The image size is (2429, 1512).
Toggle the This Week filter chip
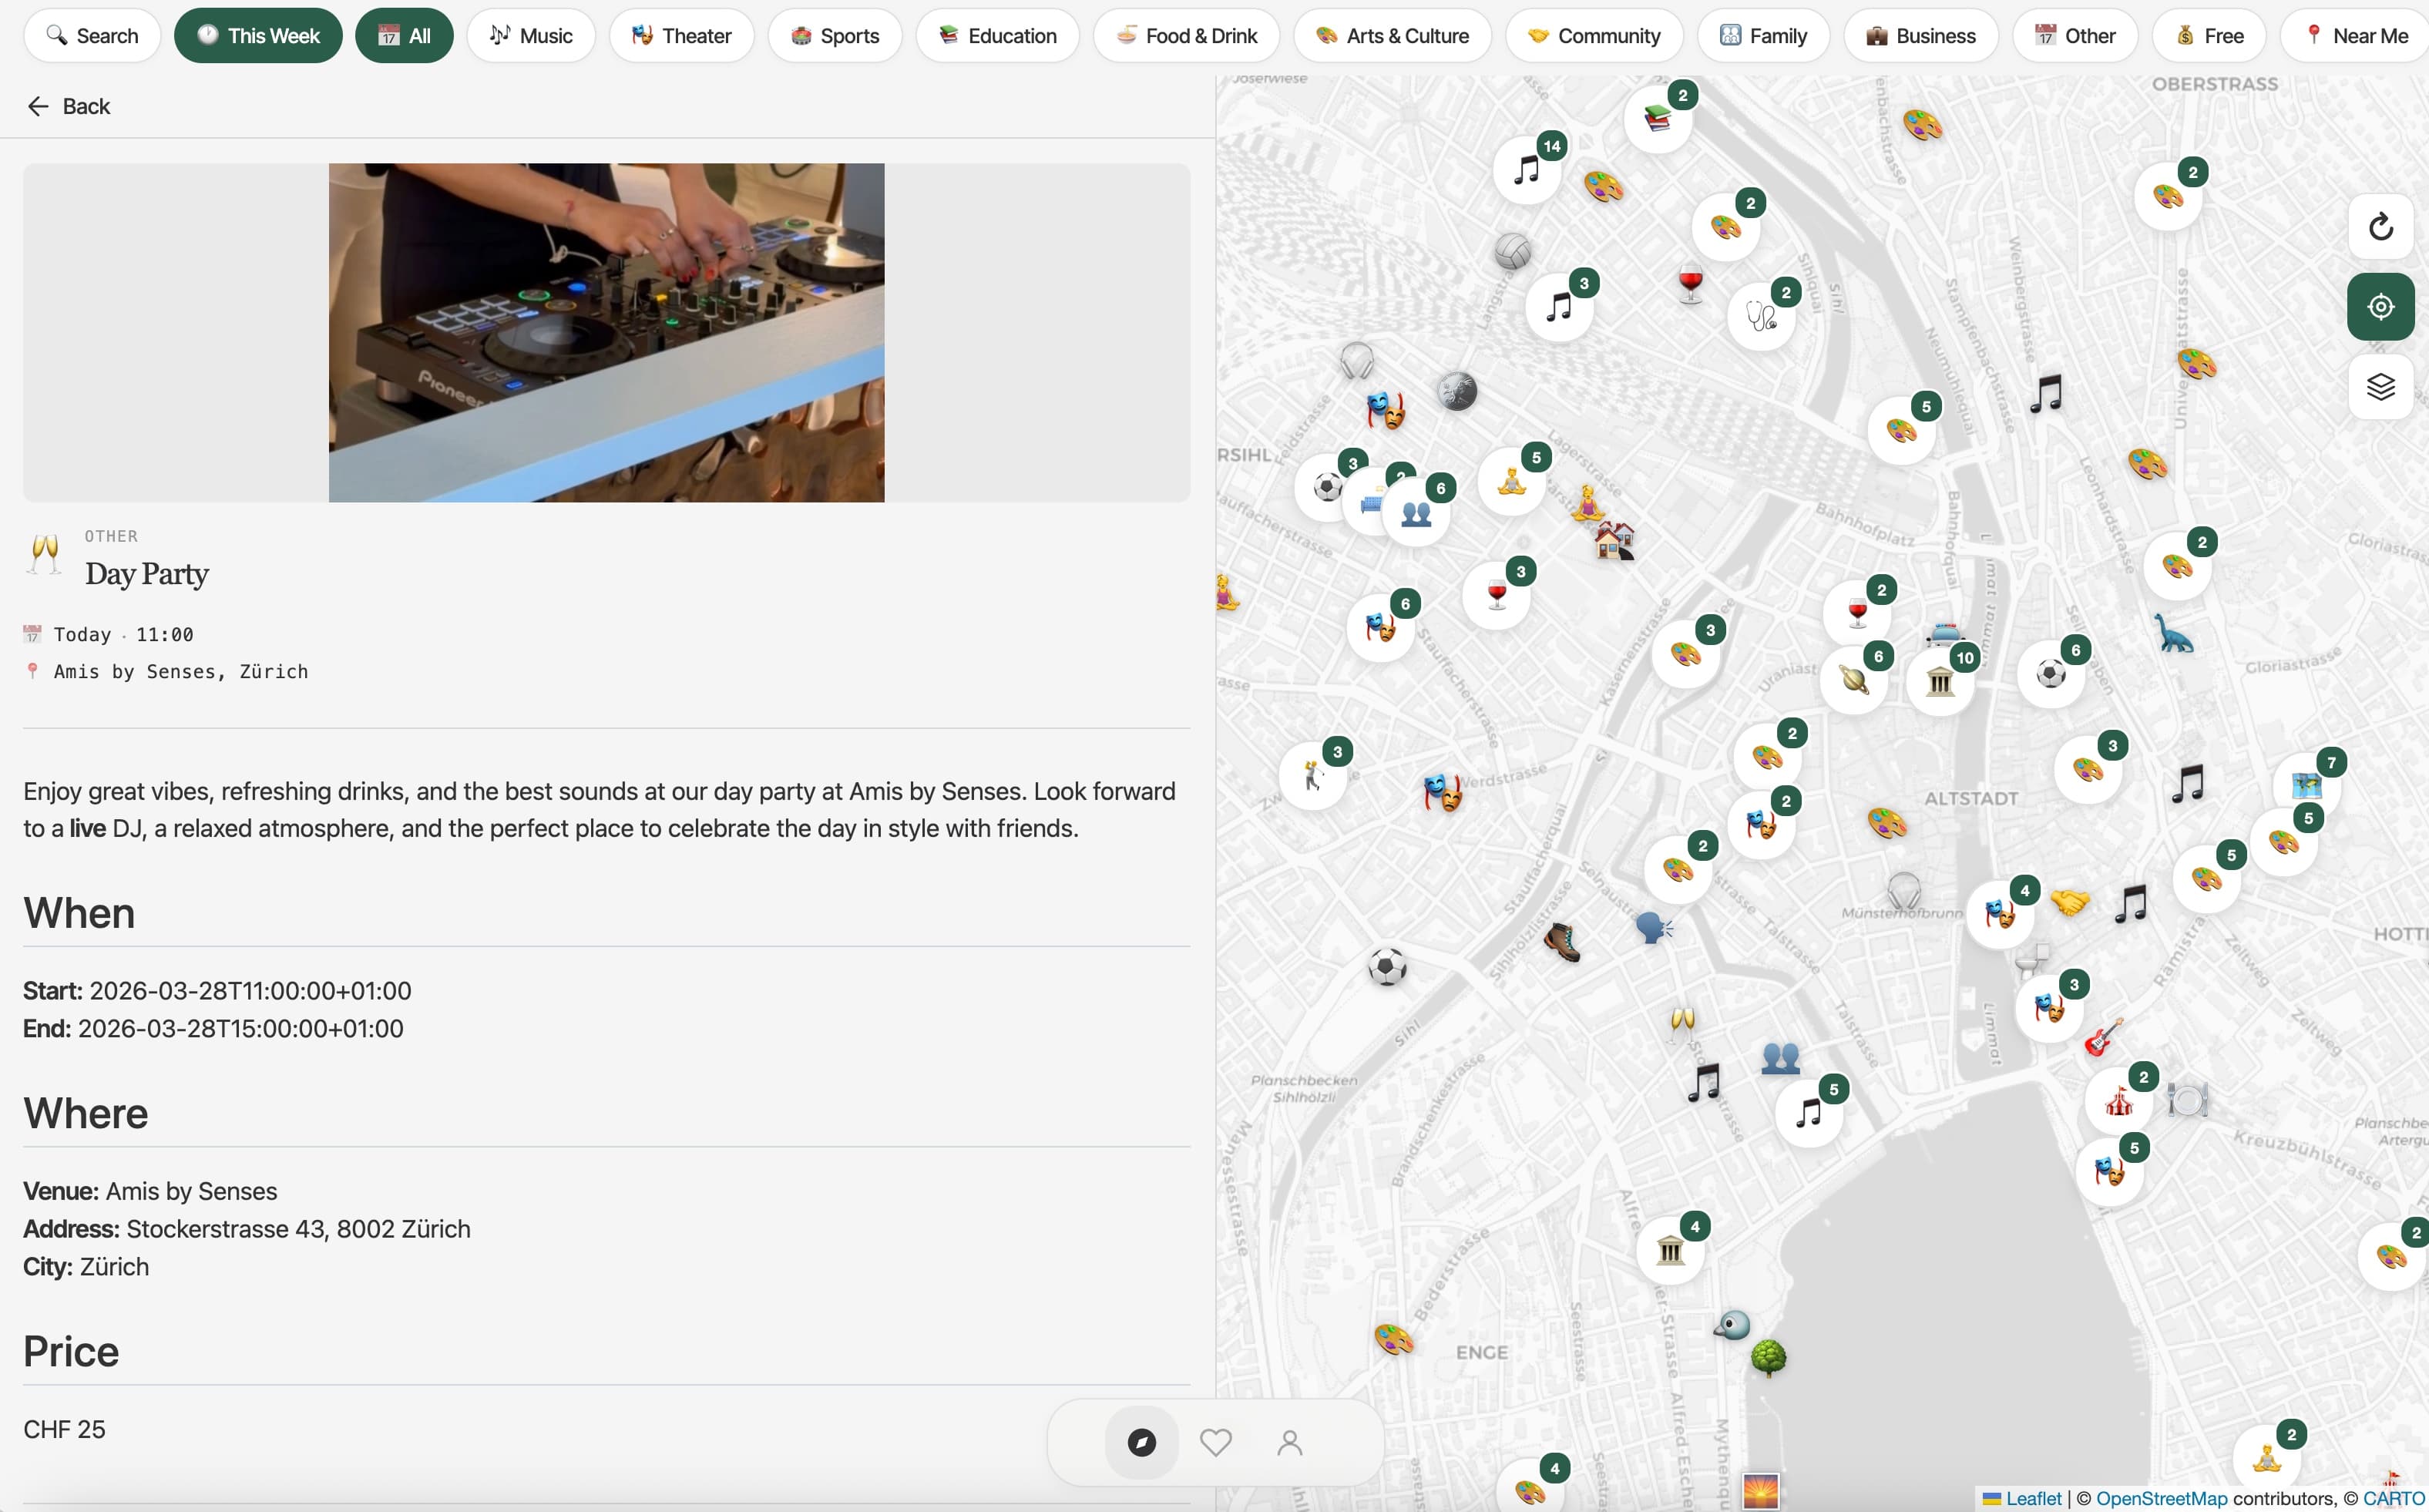coord(258,36)
